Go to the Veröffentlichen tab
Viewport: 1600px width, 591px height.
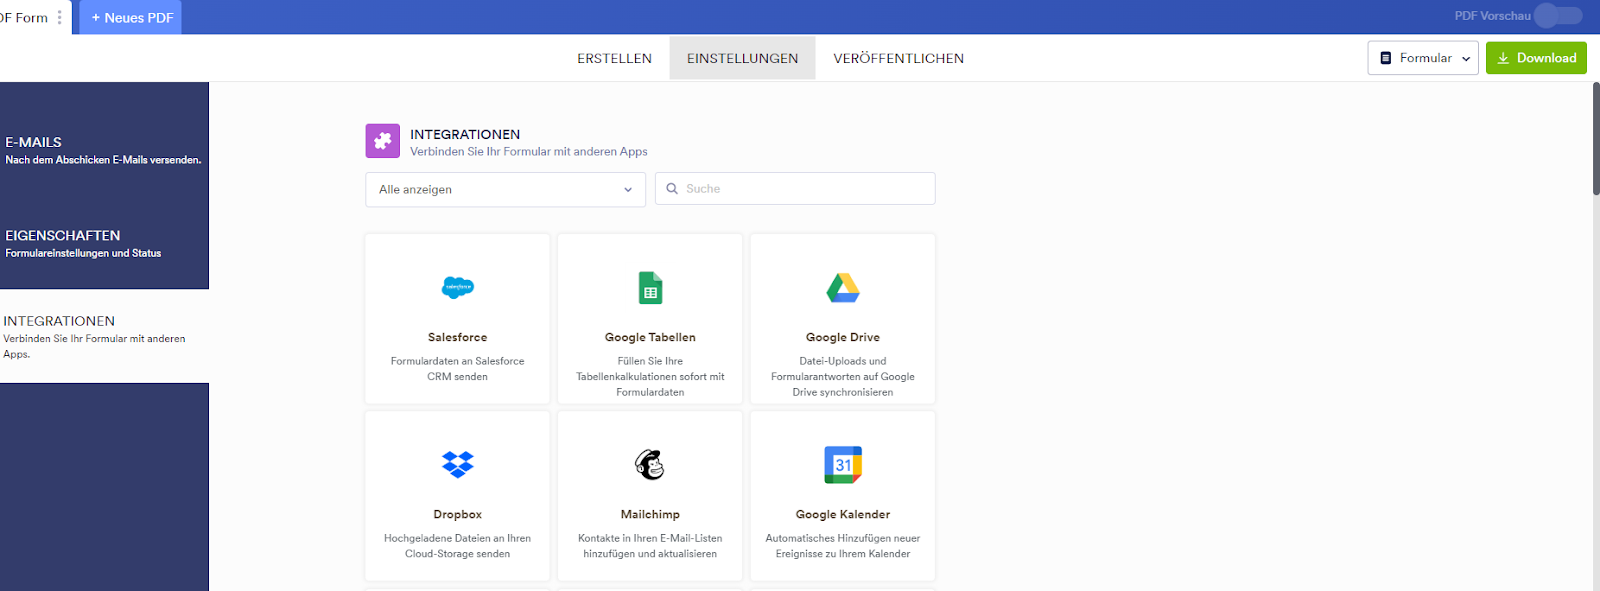[898, 59]
